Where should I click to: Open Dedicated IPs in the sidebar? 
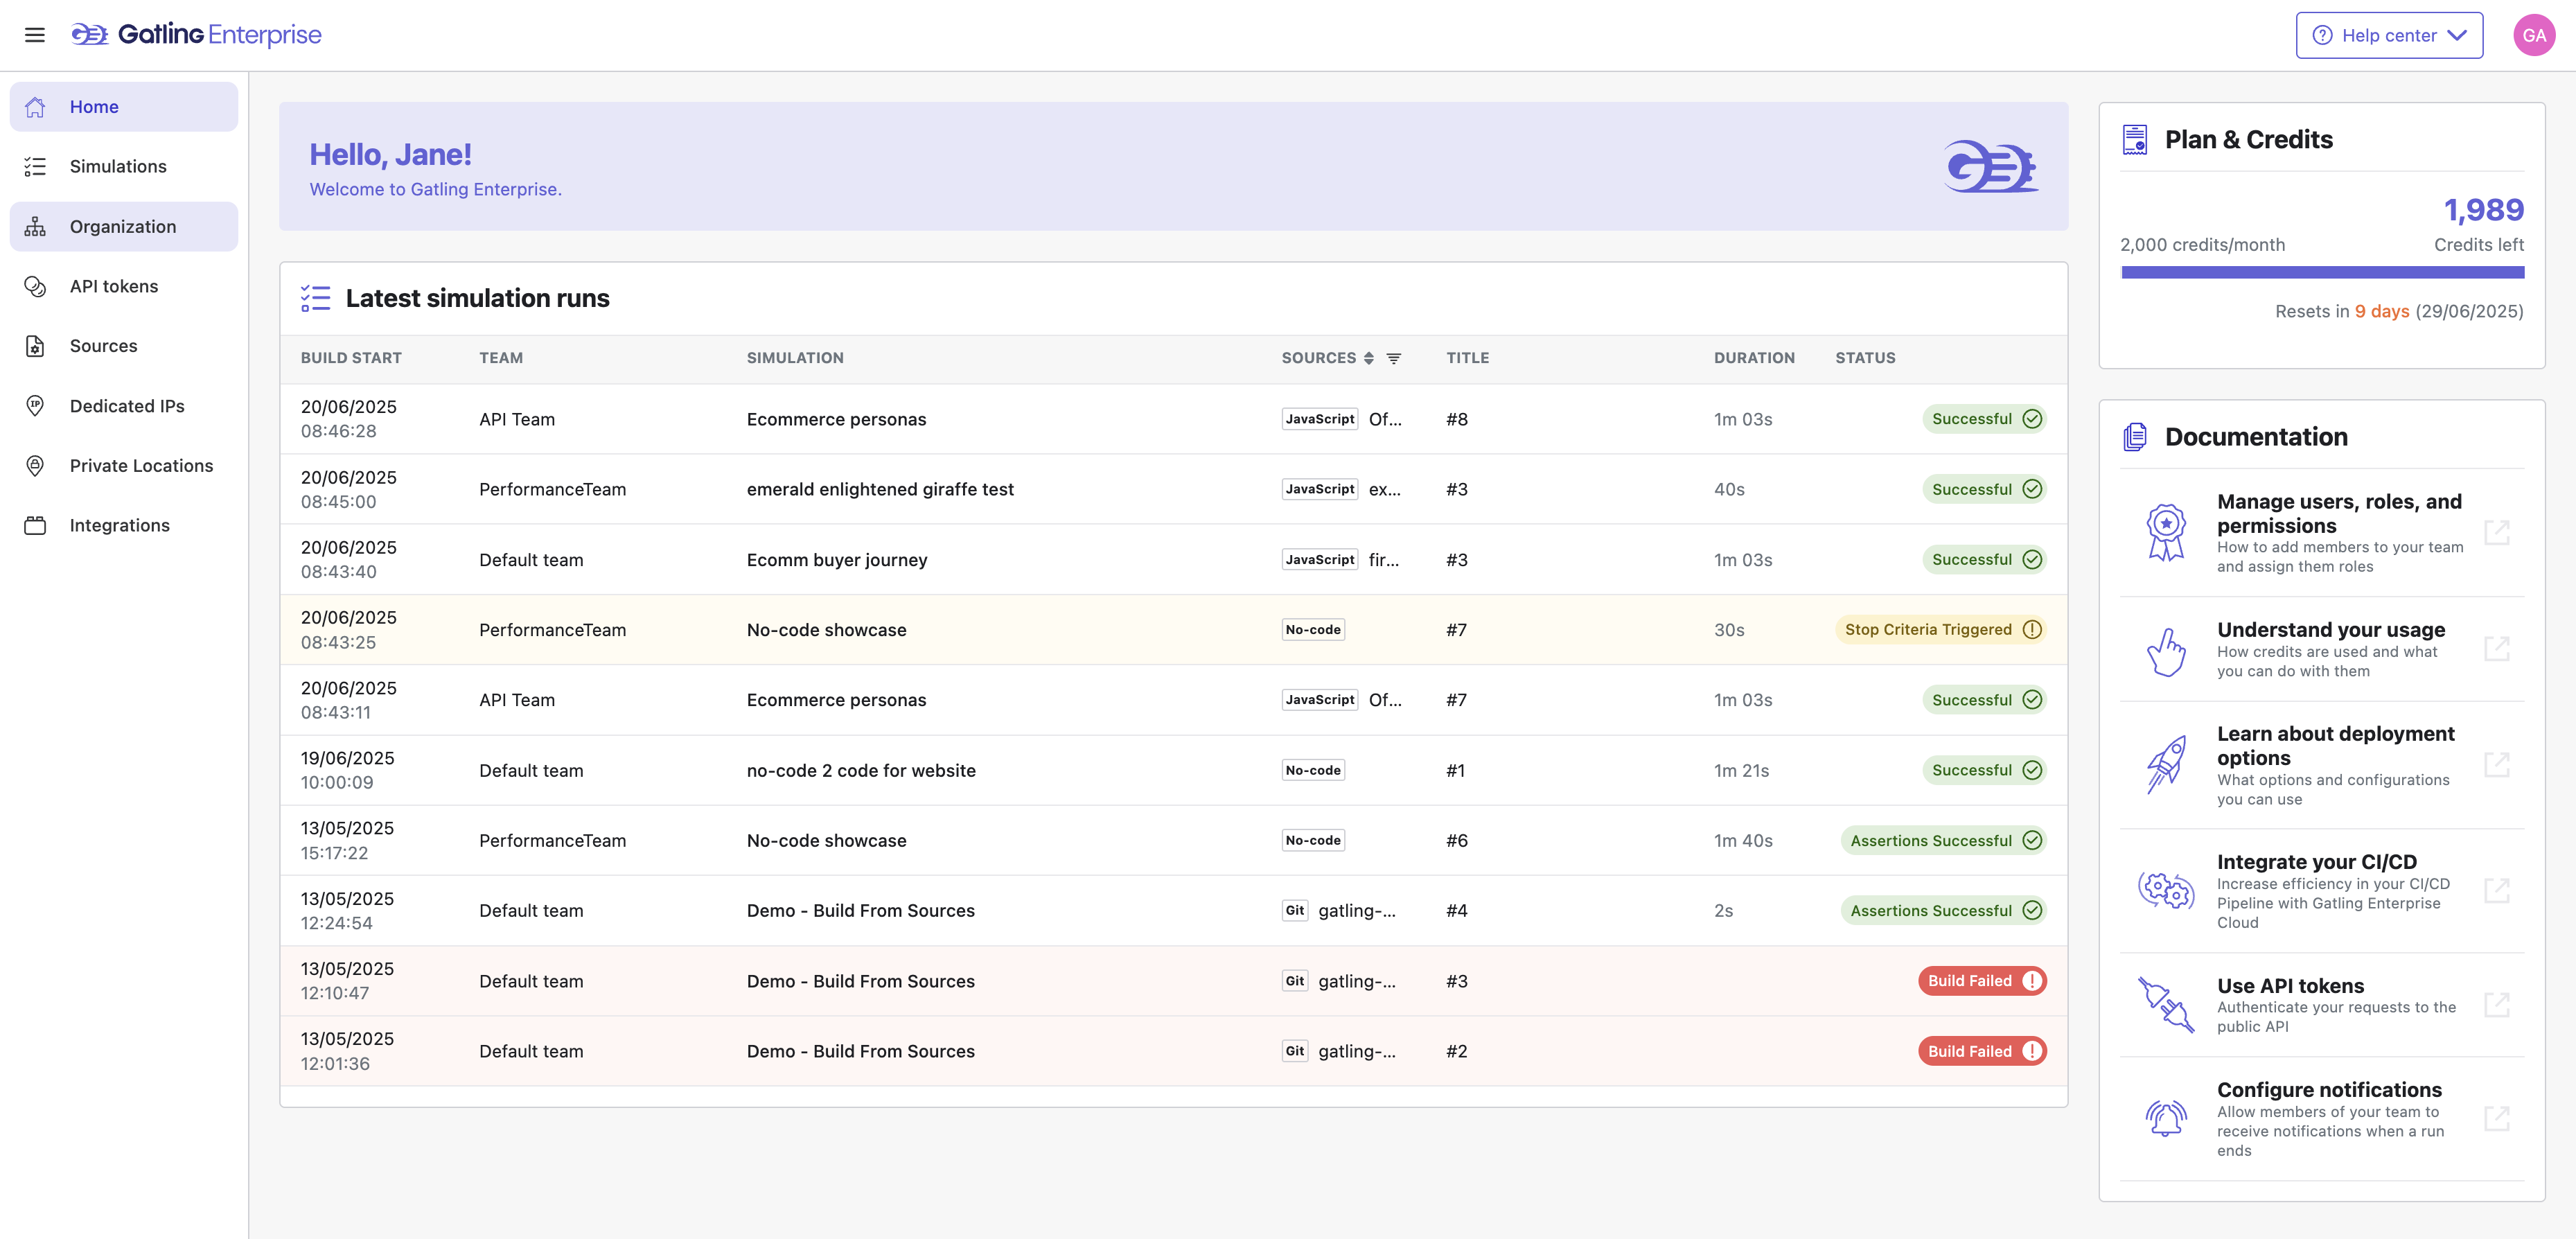point(124,406)
